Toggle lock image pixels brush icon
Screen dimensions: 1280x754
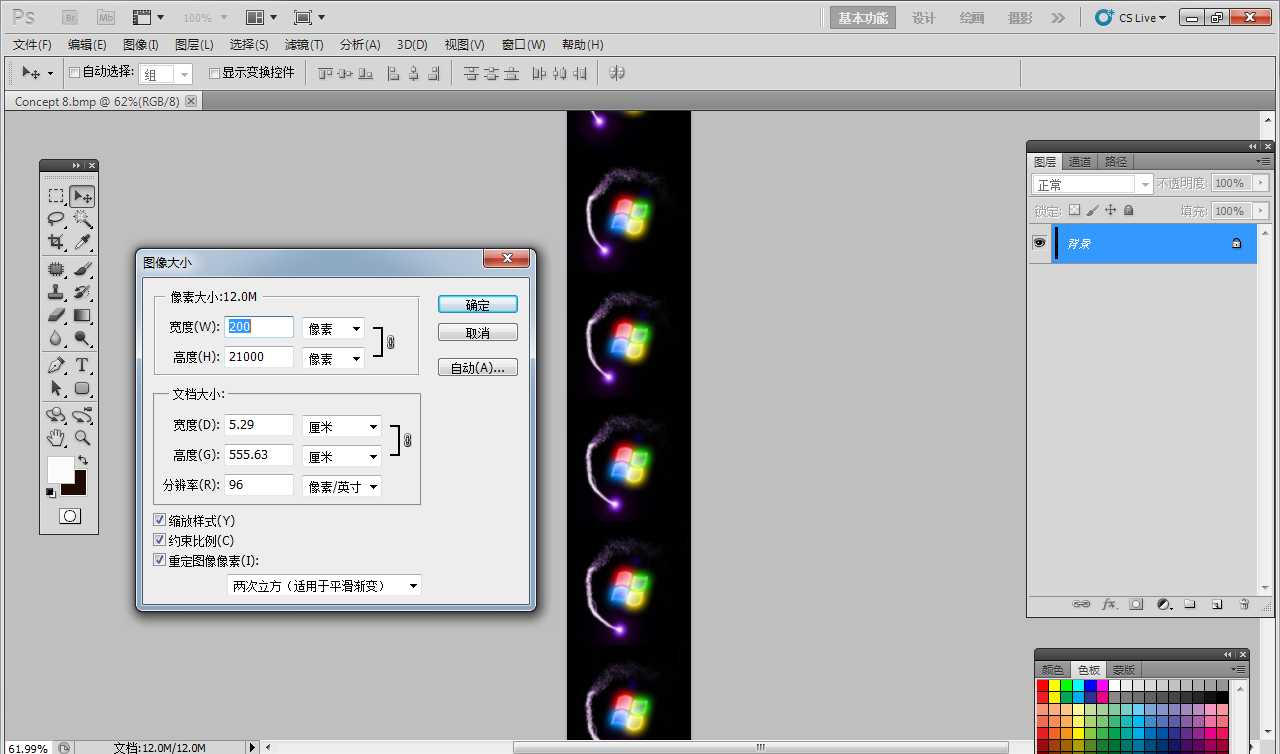1092,210
